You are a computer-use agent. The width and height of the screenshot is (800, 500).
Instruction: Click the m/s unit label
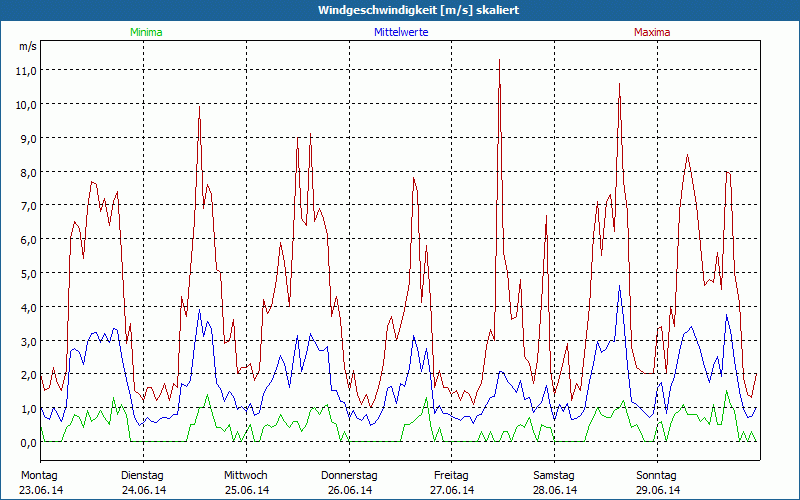click(27, 46)
